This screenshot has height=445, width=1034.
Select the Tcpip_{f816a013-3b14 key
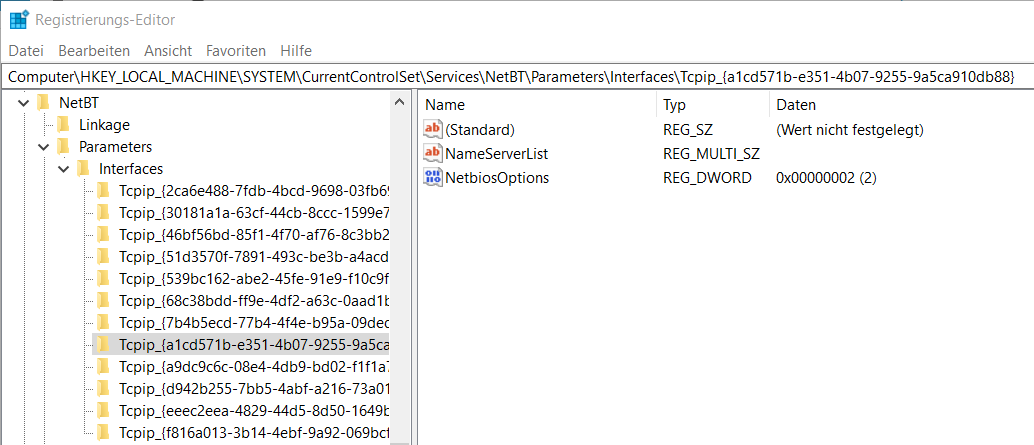pos(255,432)
